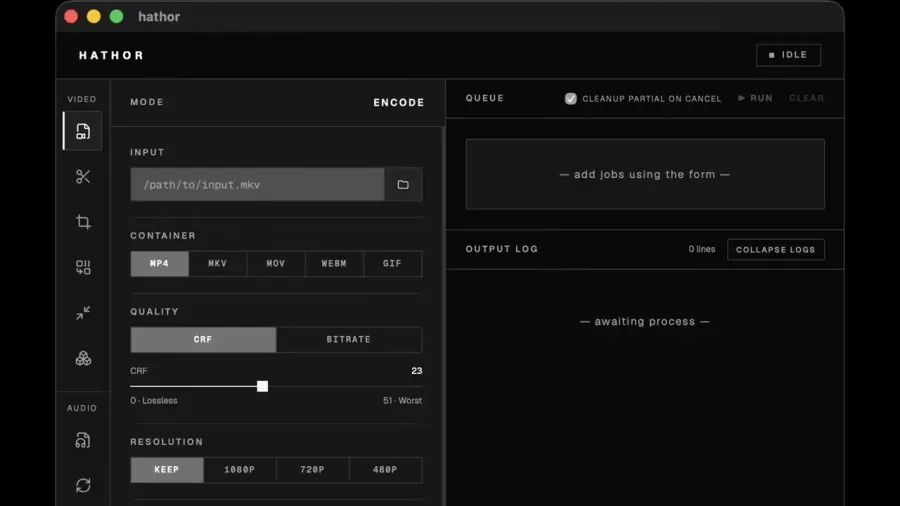The height and width of the screenshot is (506, 900).
Task: Open the Crop tool in sidebar
Action: 83,222
